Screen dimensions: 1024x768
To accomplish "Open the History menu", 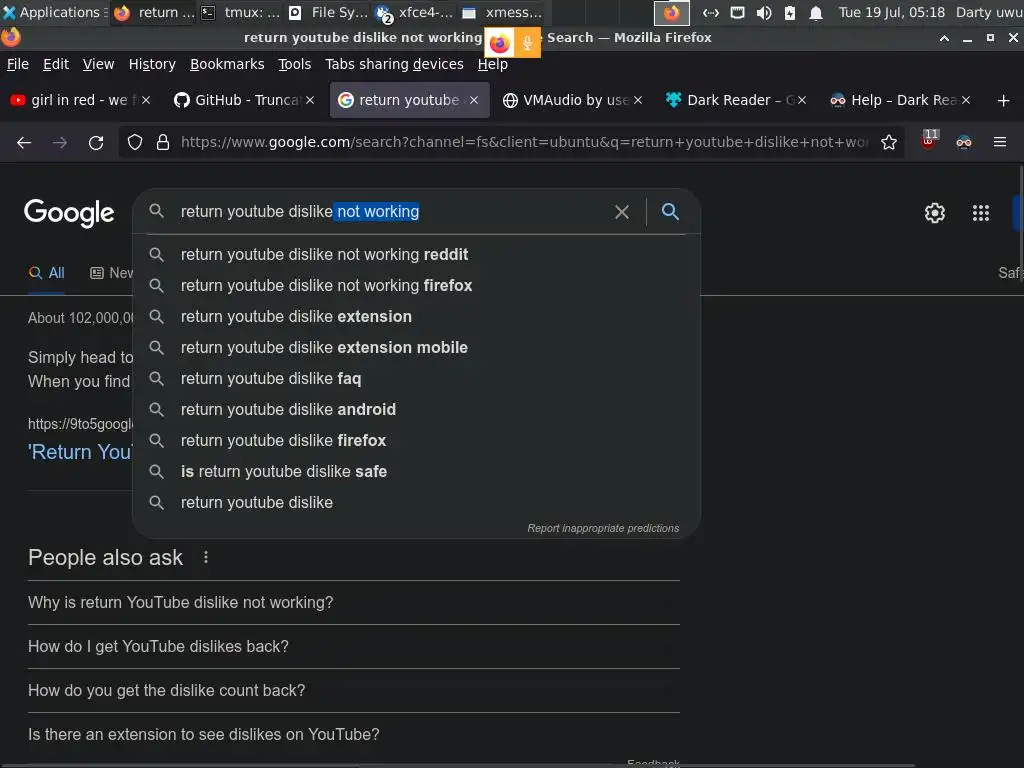I will [x=152, y=64].
